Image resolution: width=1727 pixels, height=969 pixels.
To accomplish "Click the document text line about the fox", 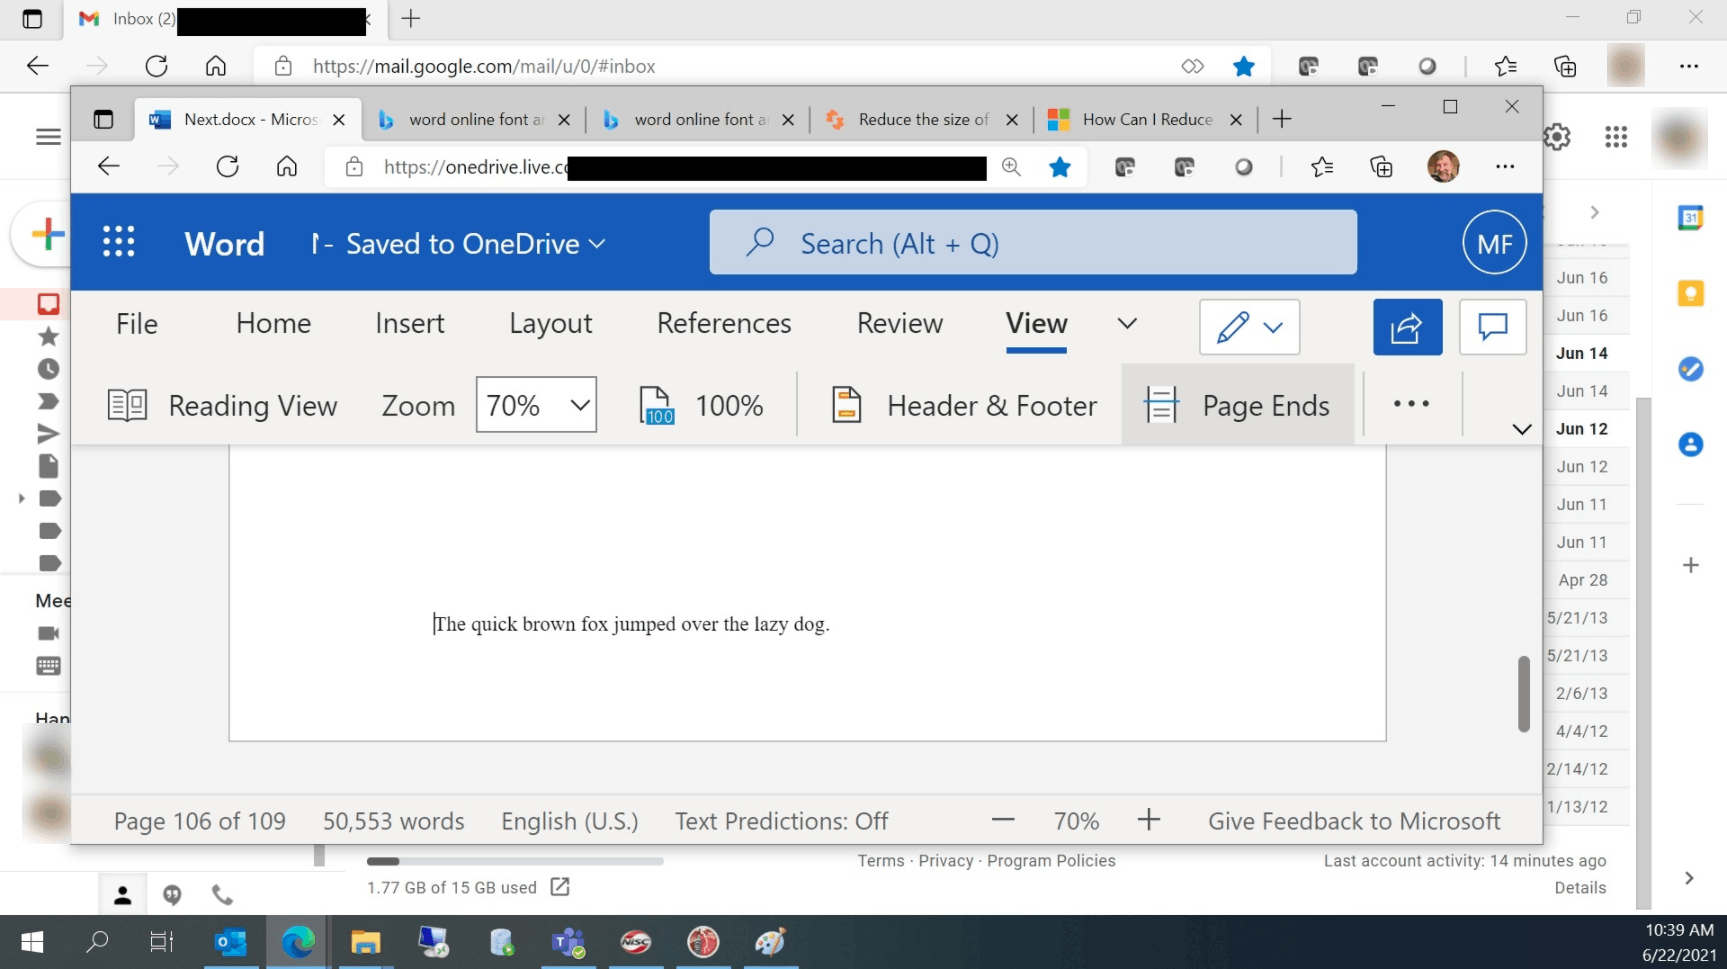I will point(632,624).
